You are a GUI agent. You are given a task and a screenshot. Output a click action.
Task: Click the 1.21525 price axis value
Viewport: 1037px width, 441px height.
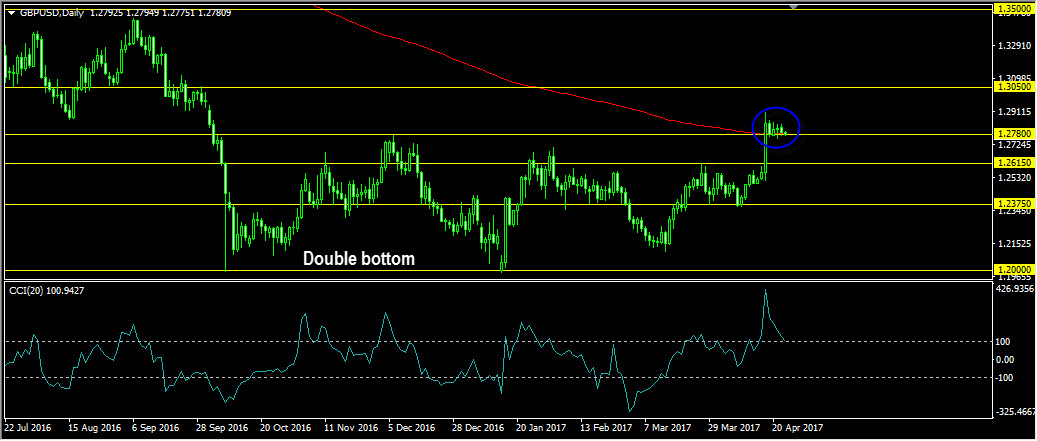point(1013,244)
